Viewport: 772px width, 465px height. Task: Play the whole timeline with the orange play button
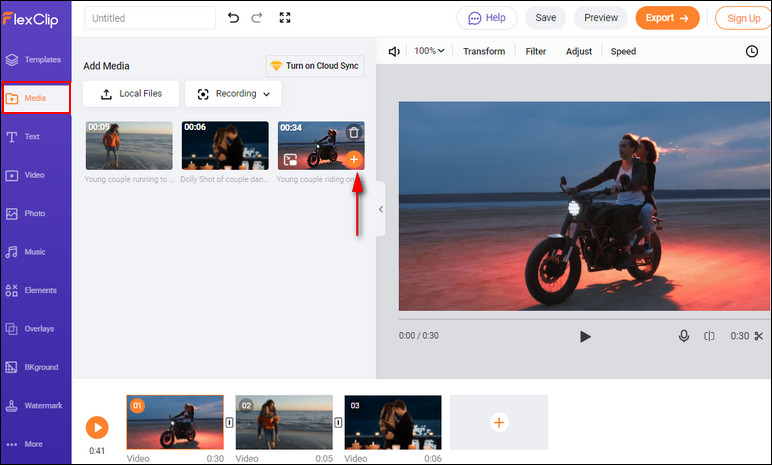coord(97,428)
